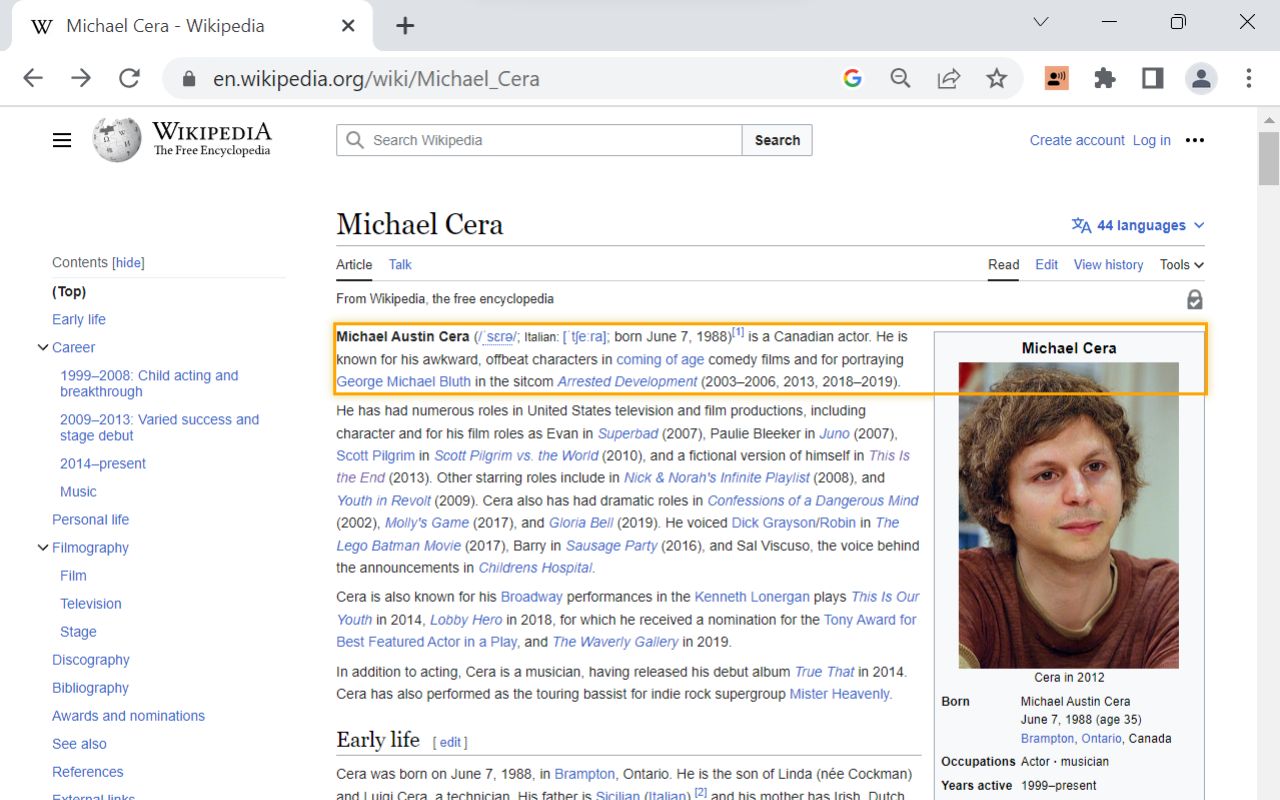Image resolution: width=1280 pixels, height=800 pixels.
Task: Click the Wikipedia globe logo
Action: 117,140
